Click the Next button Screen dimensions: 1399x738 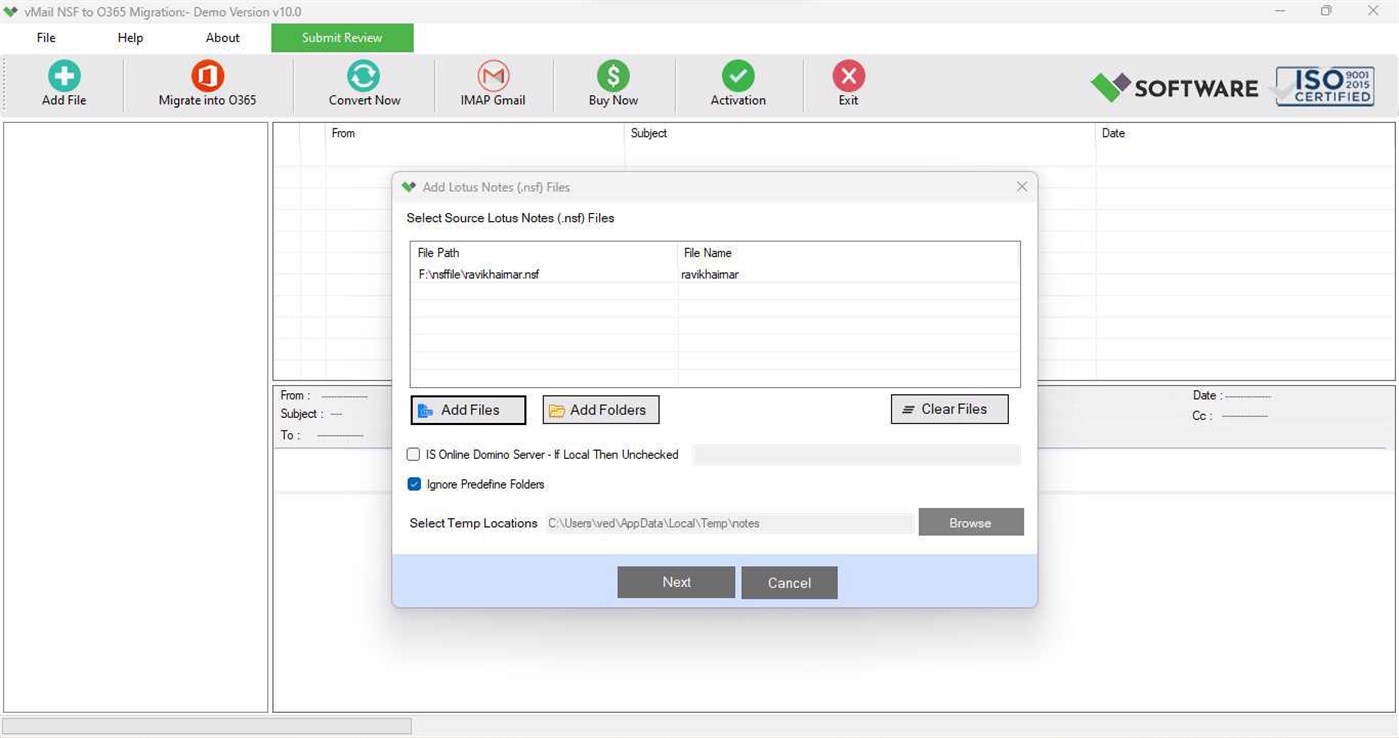pos(676,582)
